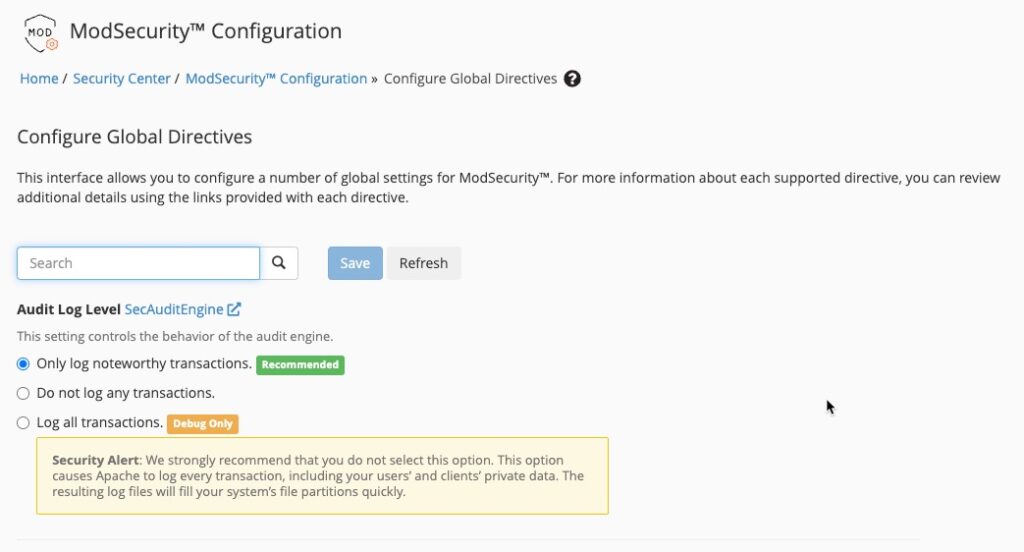This screenshot has height=552, width=1024.
Task: Click the yellow Security Alert message box
Action: [322, 476]
